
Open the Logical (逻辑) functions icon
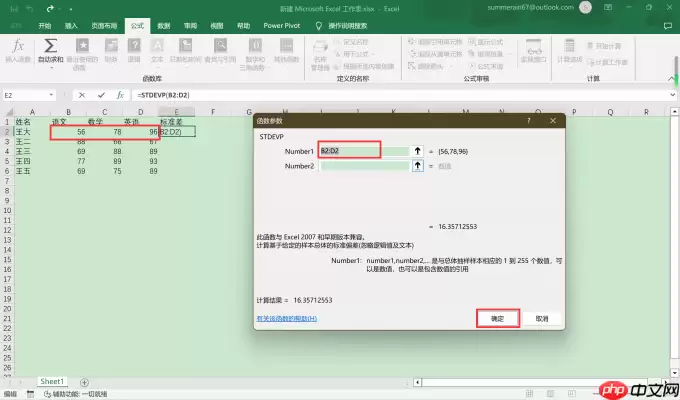tap(134, 45)
